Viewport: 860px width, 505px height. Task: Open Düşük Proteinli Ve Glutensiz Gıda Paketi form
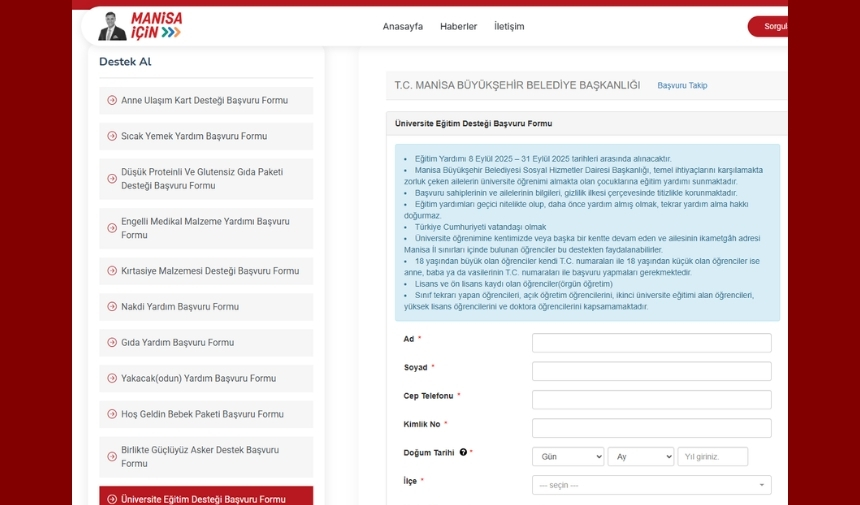(206, 179)
